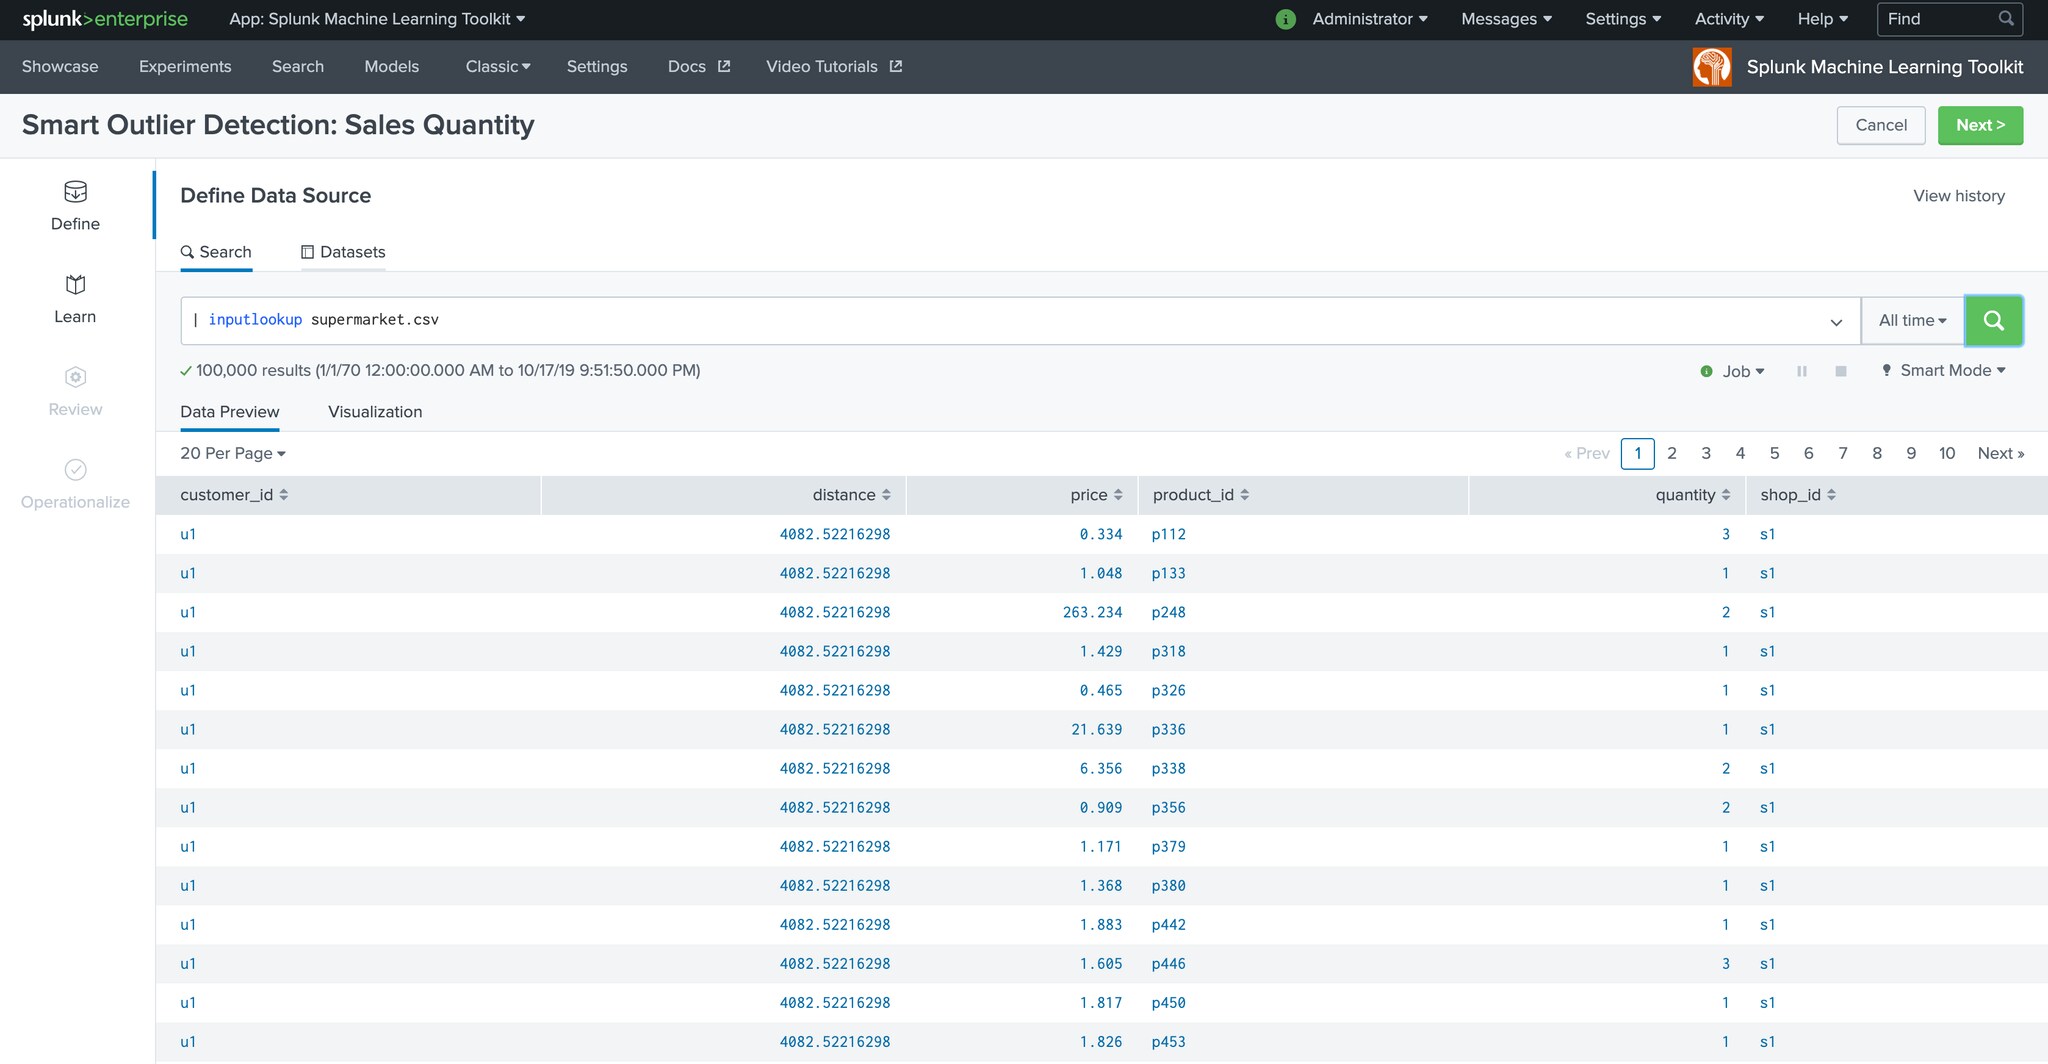Switch to the Visualization tab
This screenshot has height=1064, width=2048.
point(375,412)
